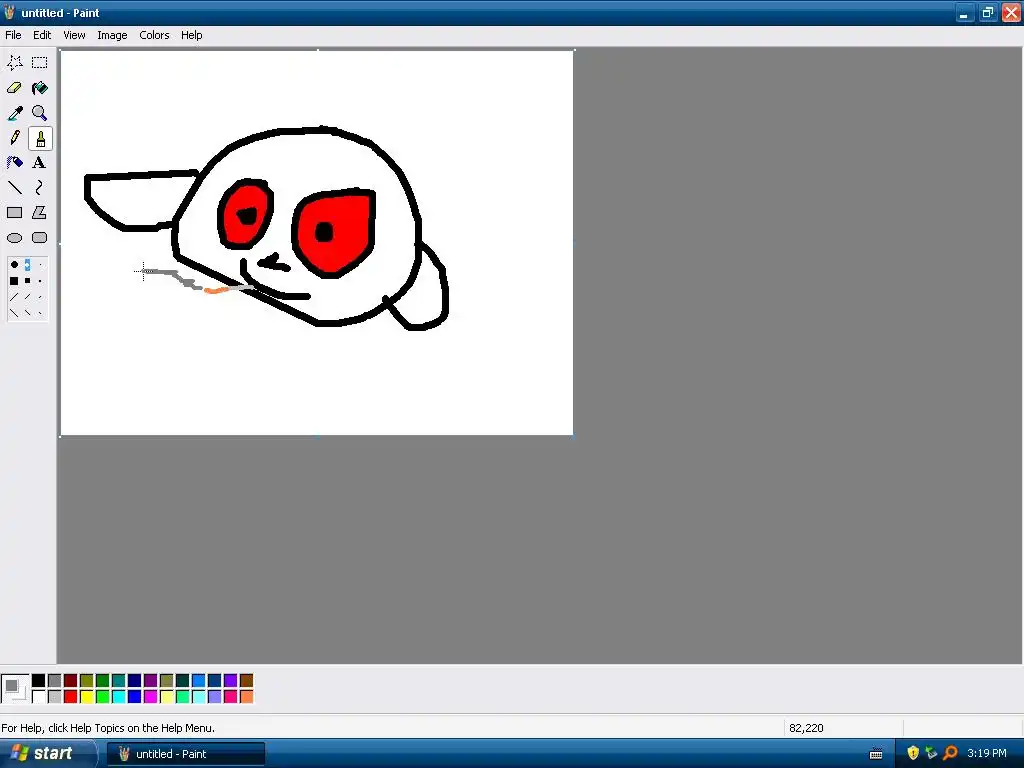Screen dimensions: 1024x768
Task: Choose the bright yellow swatch
Action: (x=87, y=697)
